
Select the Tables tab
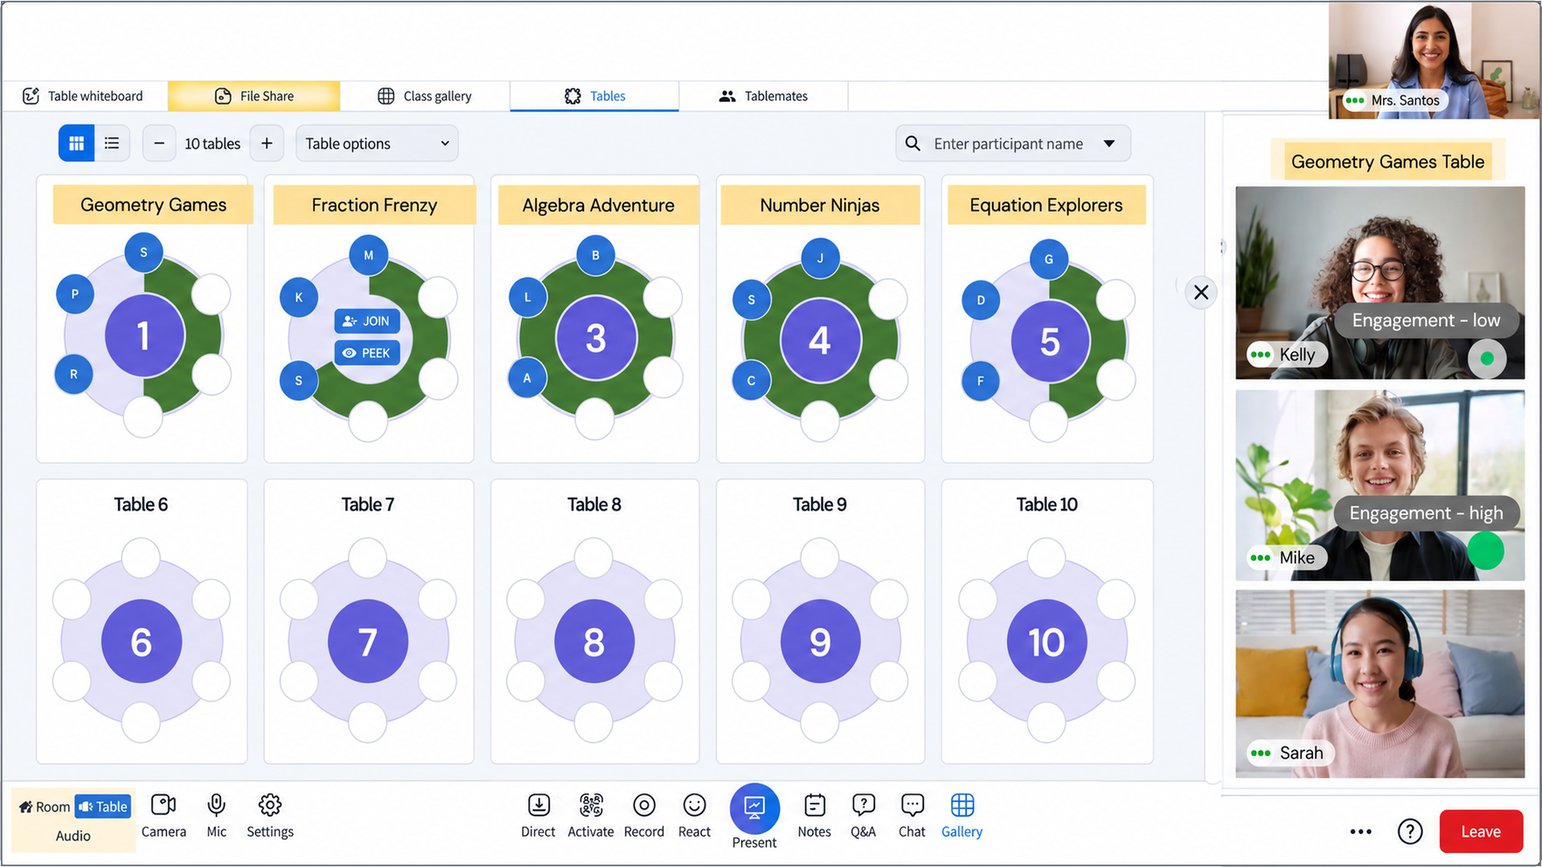[595, 96]
